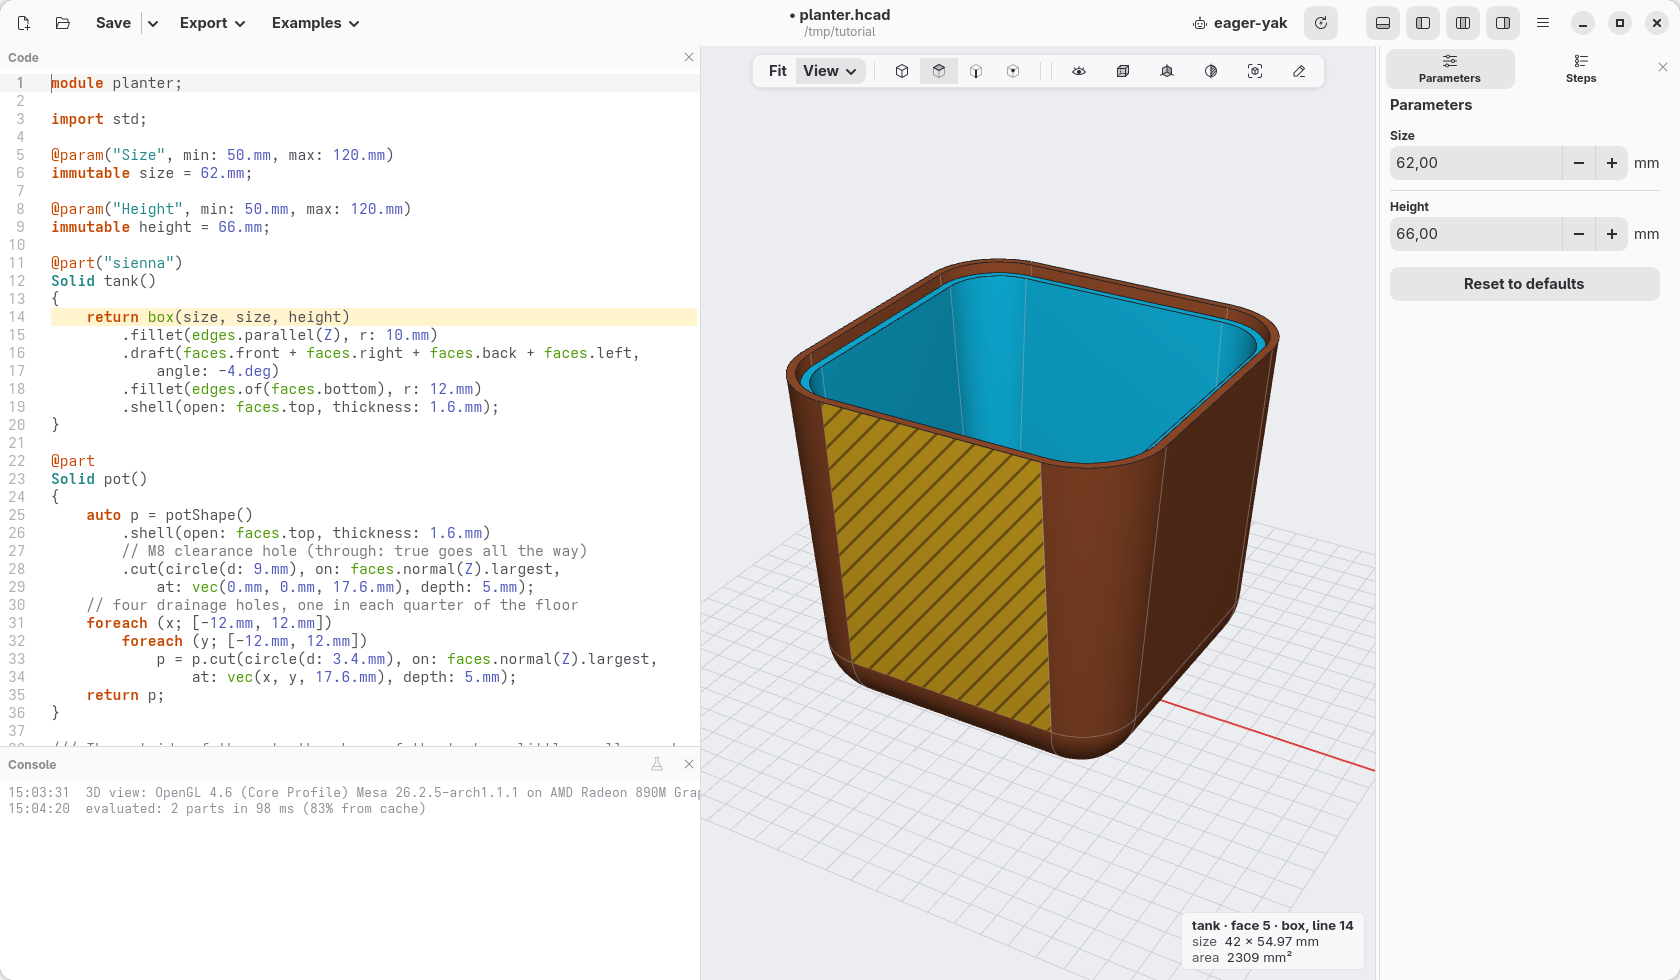Toggle the center column panel layout
This screenshot has width=1680, height=980.
[1463, 23]
